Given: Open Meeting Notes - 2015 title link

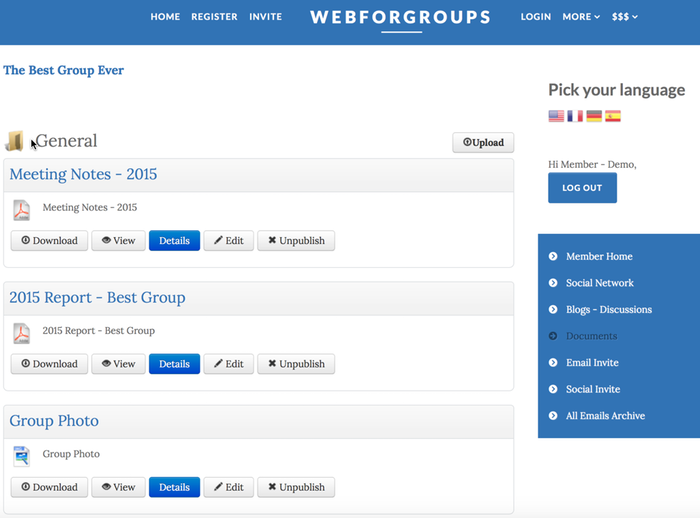Looking at the screenshot, I should pyautogui.click(x=83, y=174).
